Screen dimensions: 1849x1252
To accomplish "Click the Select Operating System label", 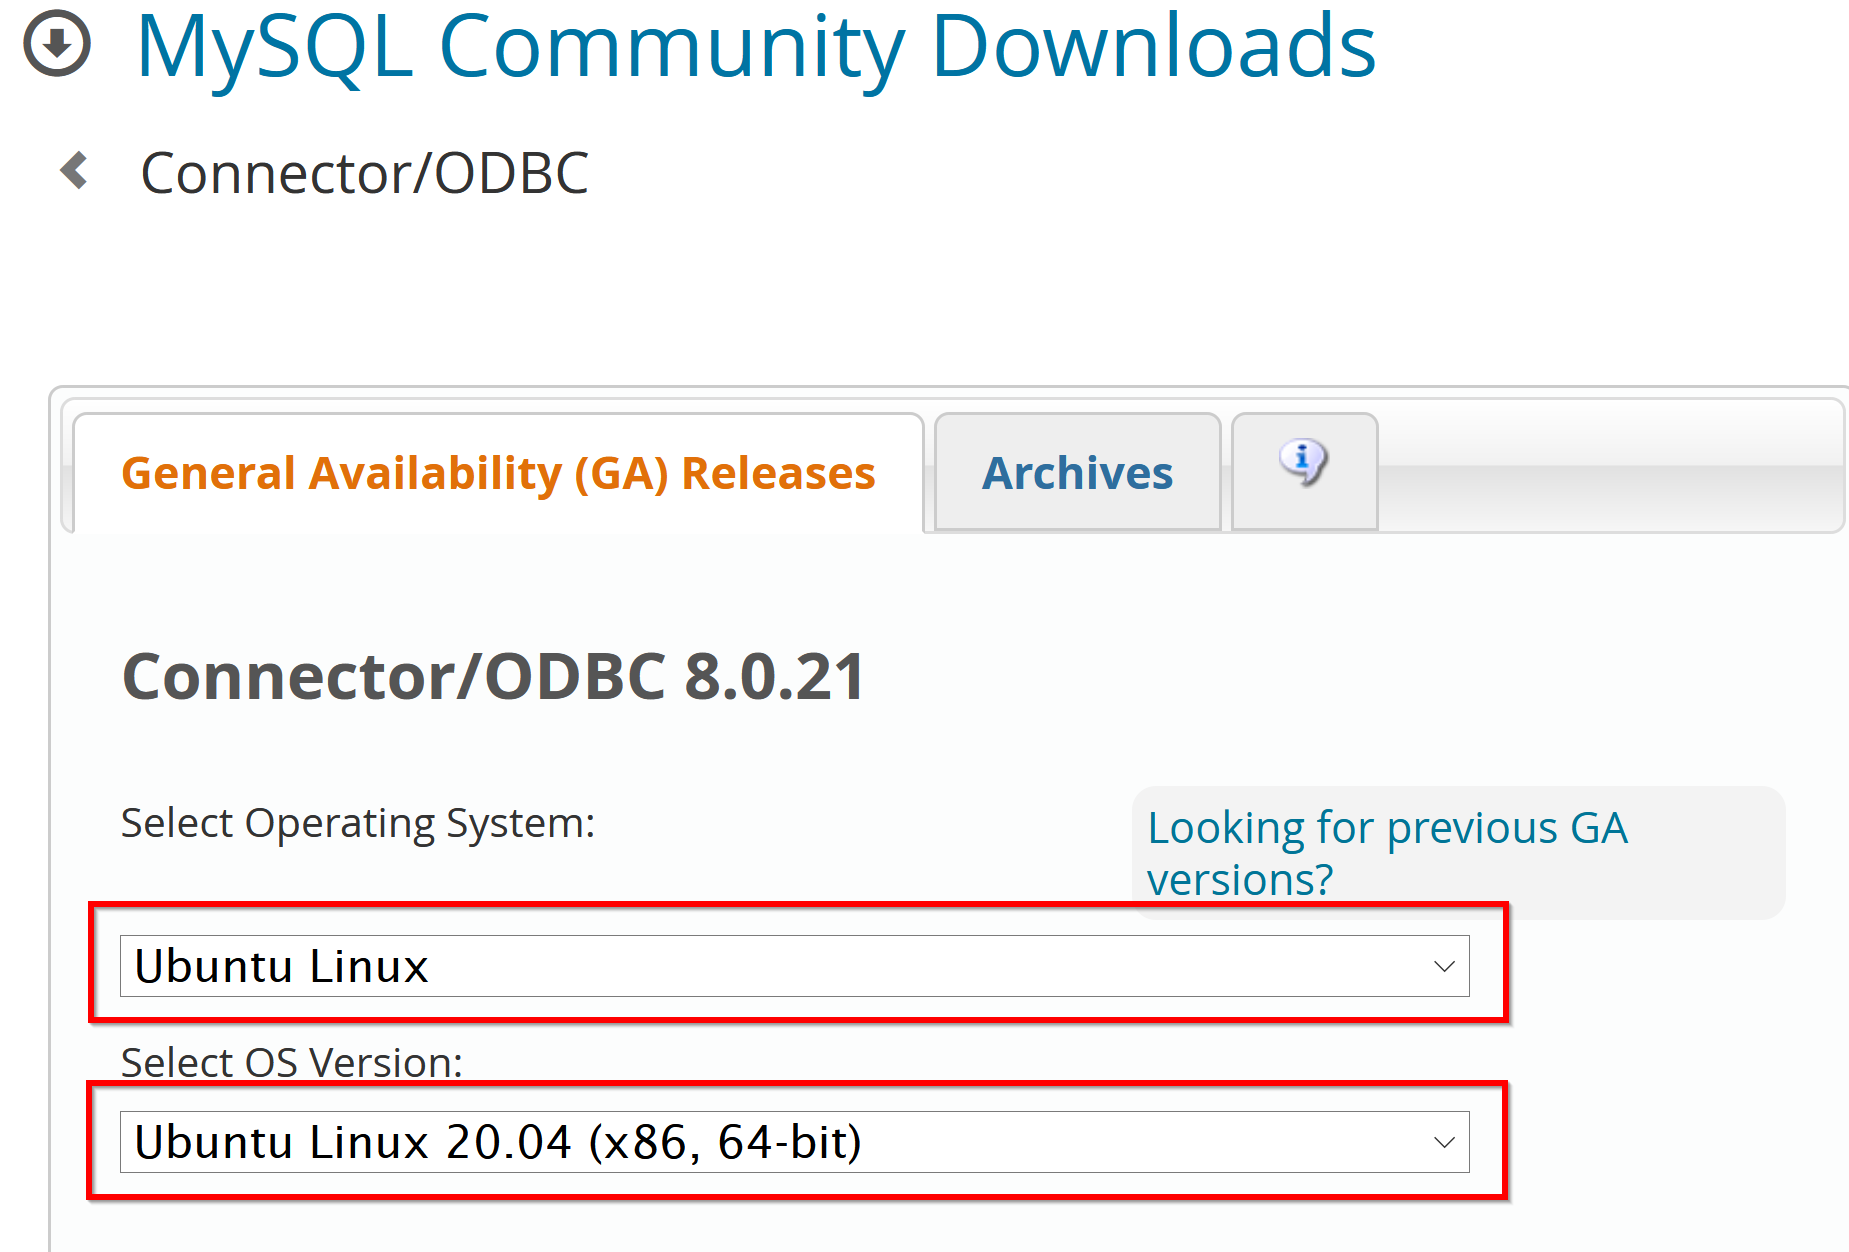I will 358,823.
